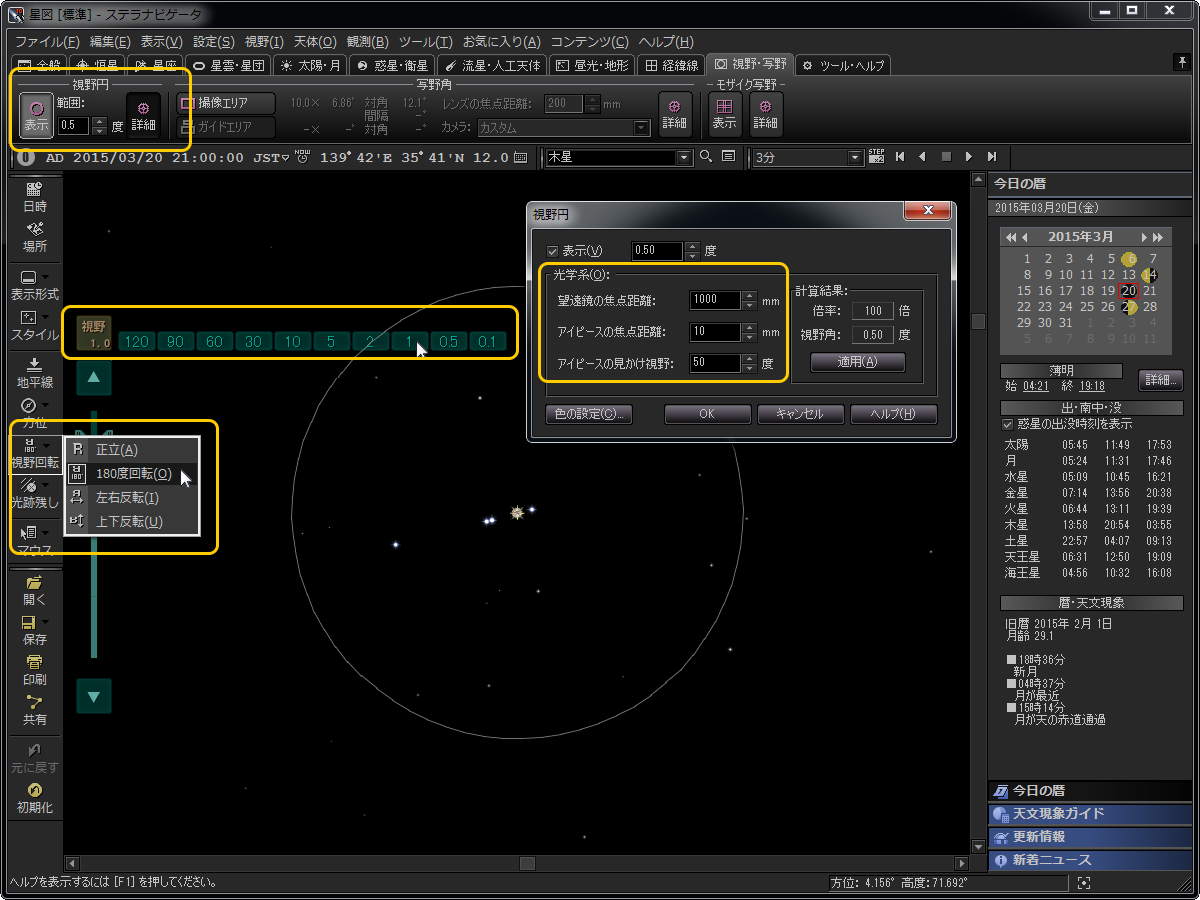The image size is (1200, 900).
Task: Toggle 惑星の出没時刻を表示 checkbox
Action: point(1007,424)
